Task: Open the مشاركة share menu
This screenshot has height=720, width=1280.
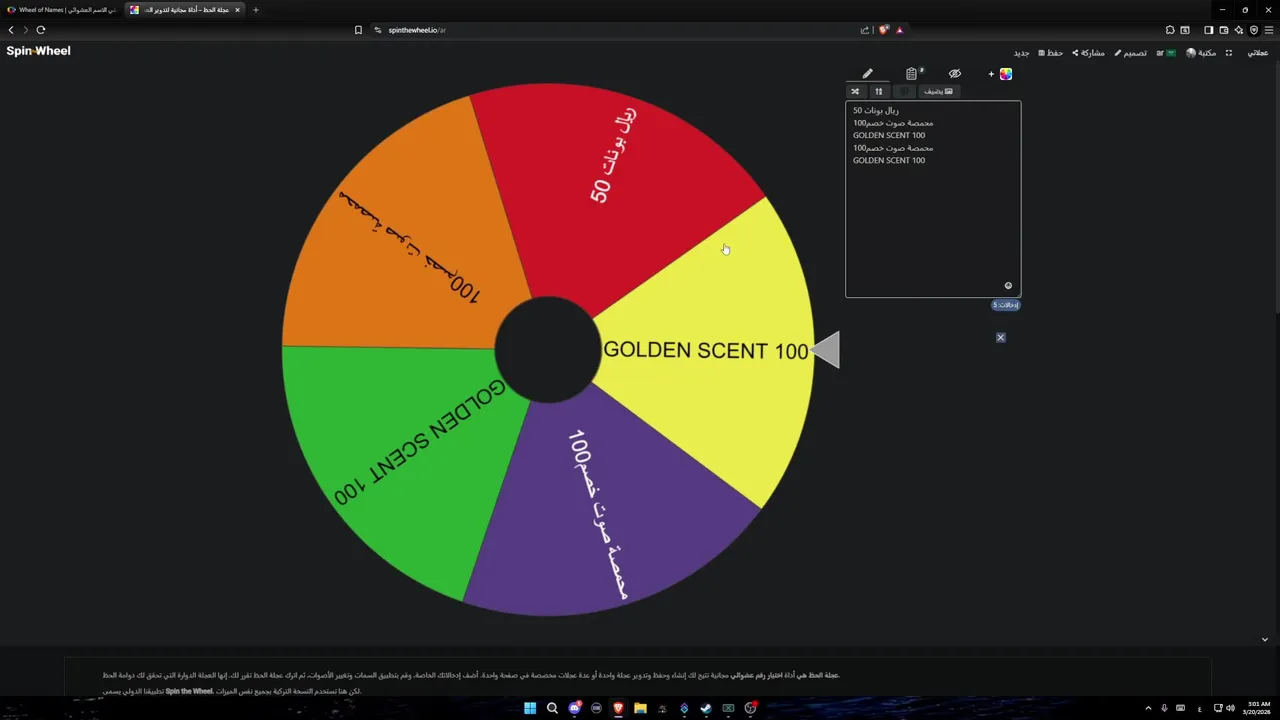Action: tap(1089, 53)
